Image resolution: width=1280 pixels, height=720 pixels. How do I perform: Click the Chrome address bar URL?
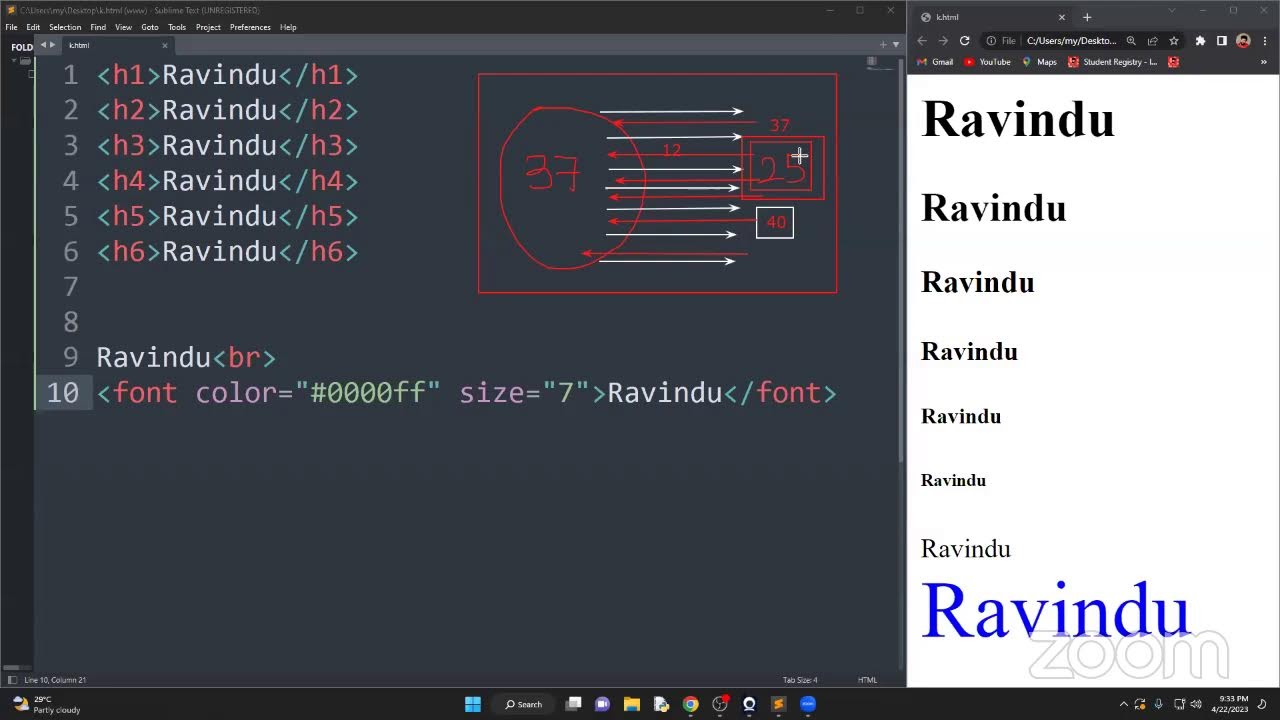point(1071,41)
